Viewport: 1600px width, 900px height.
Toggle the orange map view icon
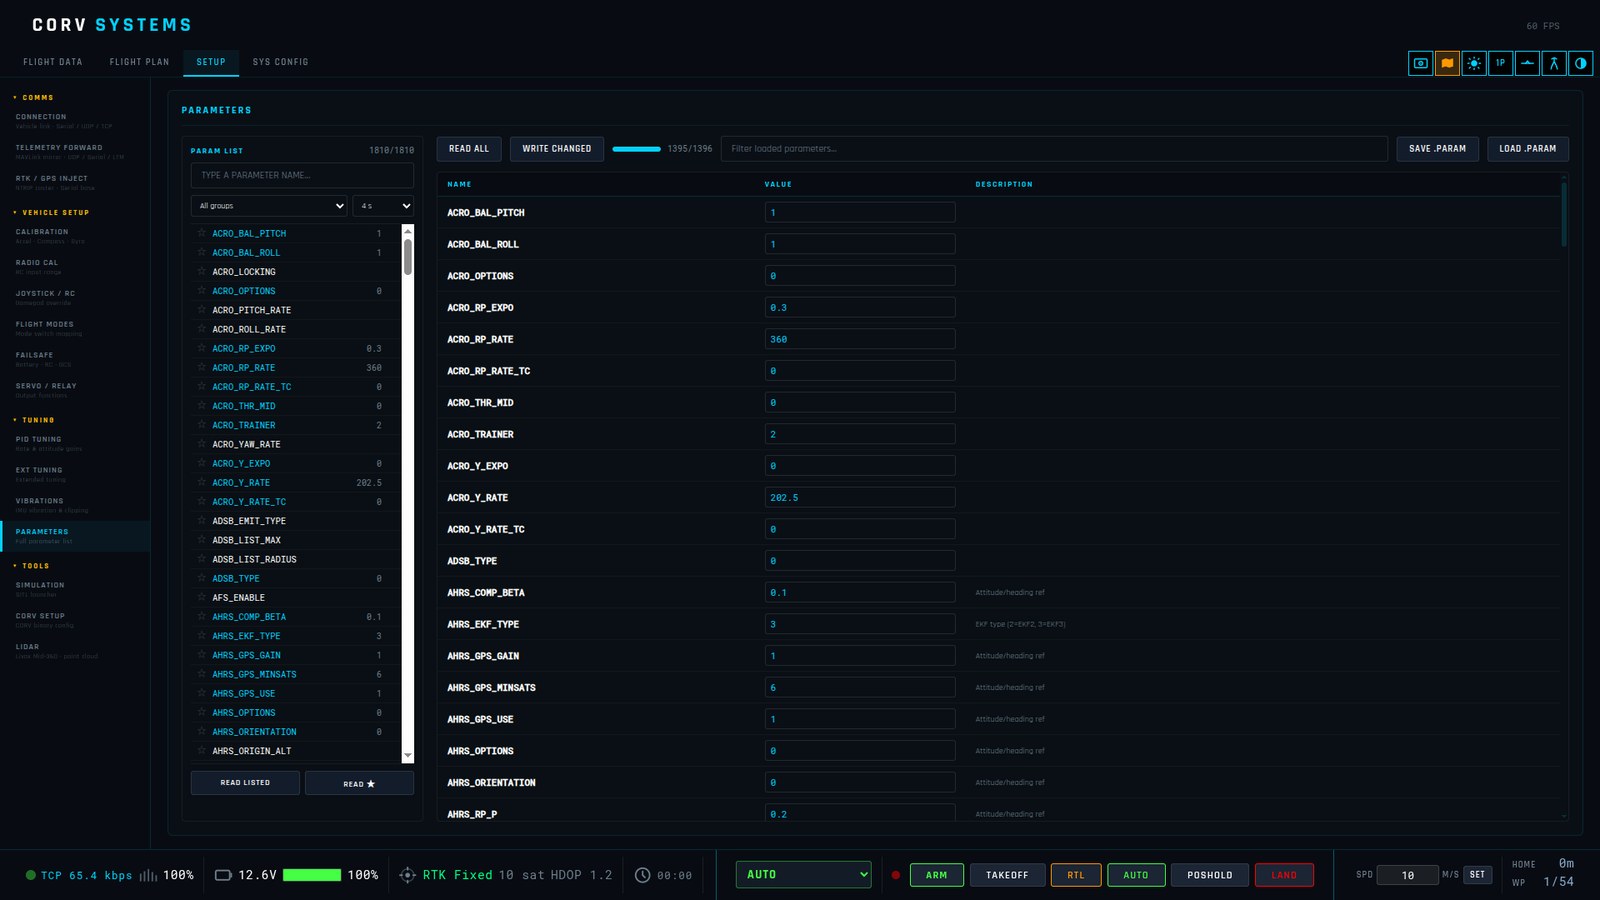(1447, 63)
